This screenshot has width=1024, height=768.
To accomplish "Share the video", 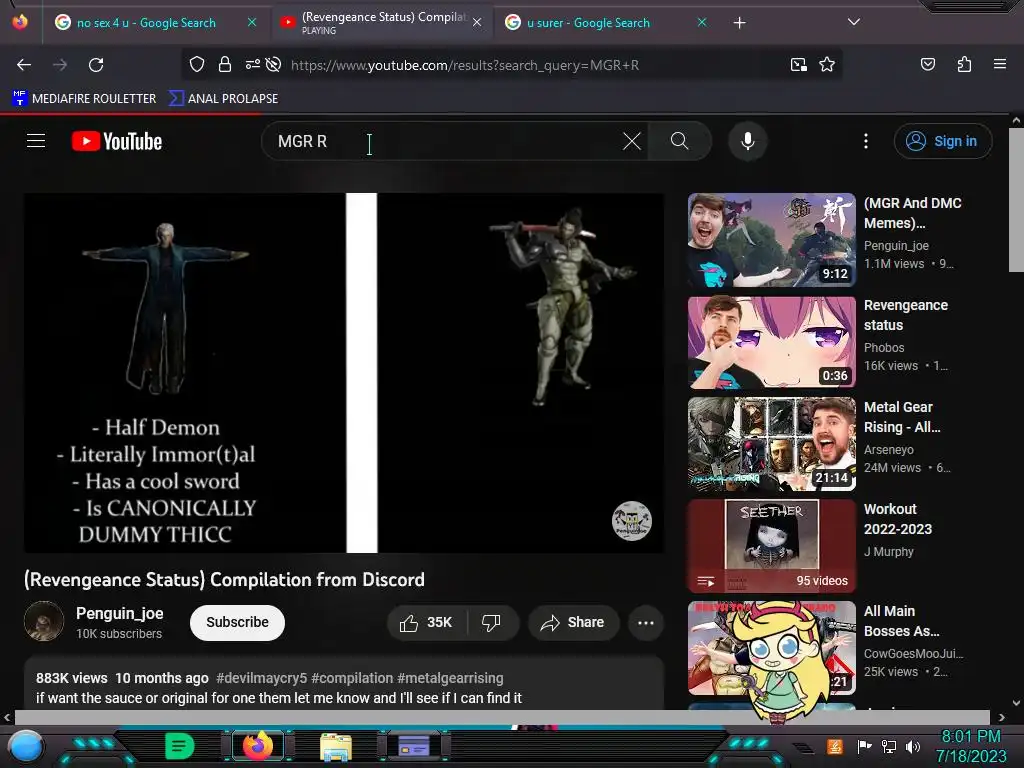I will pos(572,622).
